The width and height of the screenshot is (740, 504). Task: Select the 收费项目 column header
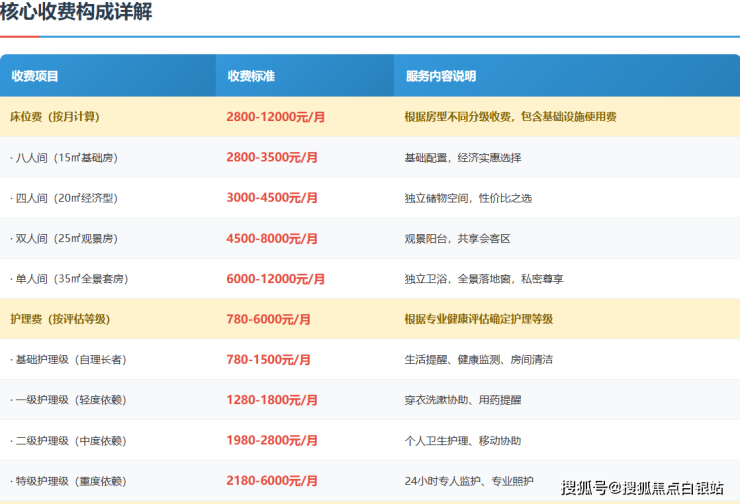click(35, 76)
